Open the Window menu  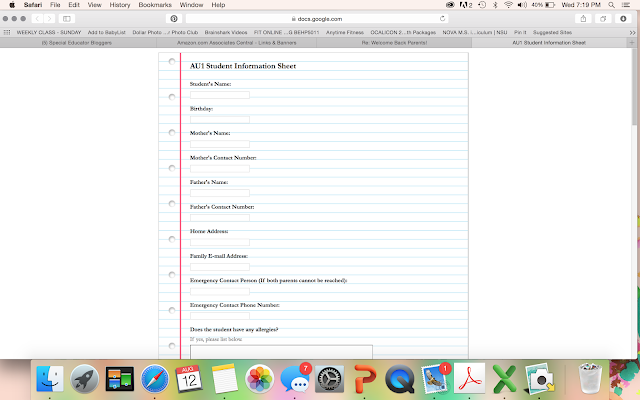point(191,5)
